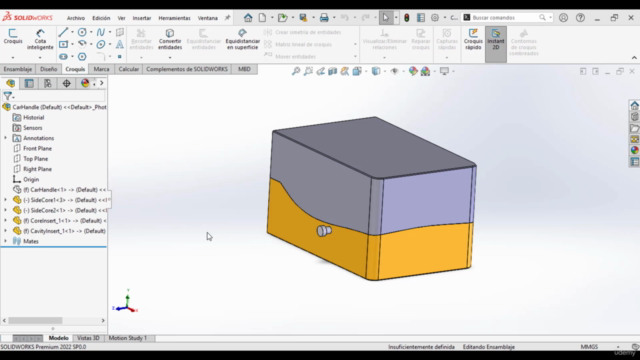
Task: Click Equidistanciar en superficie tool
Action: [x=242, y=39]
